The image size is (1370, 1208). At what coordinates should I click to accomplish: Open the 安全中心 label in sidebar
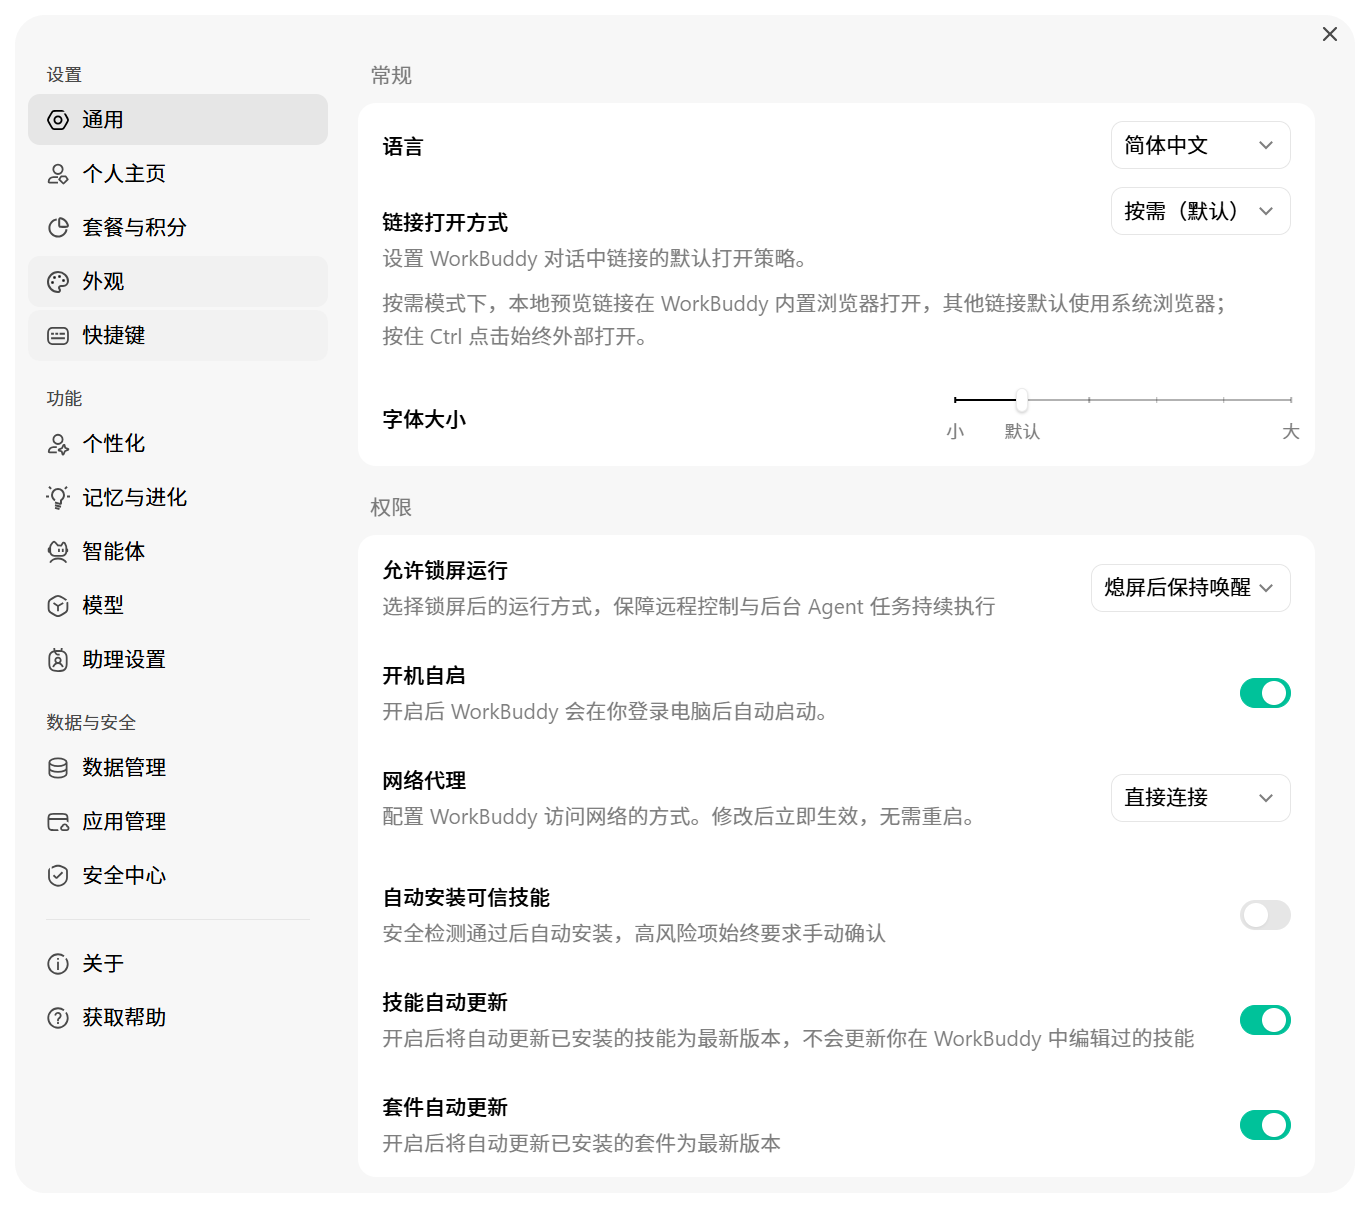(x=124, y=876)
